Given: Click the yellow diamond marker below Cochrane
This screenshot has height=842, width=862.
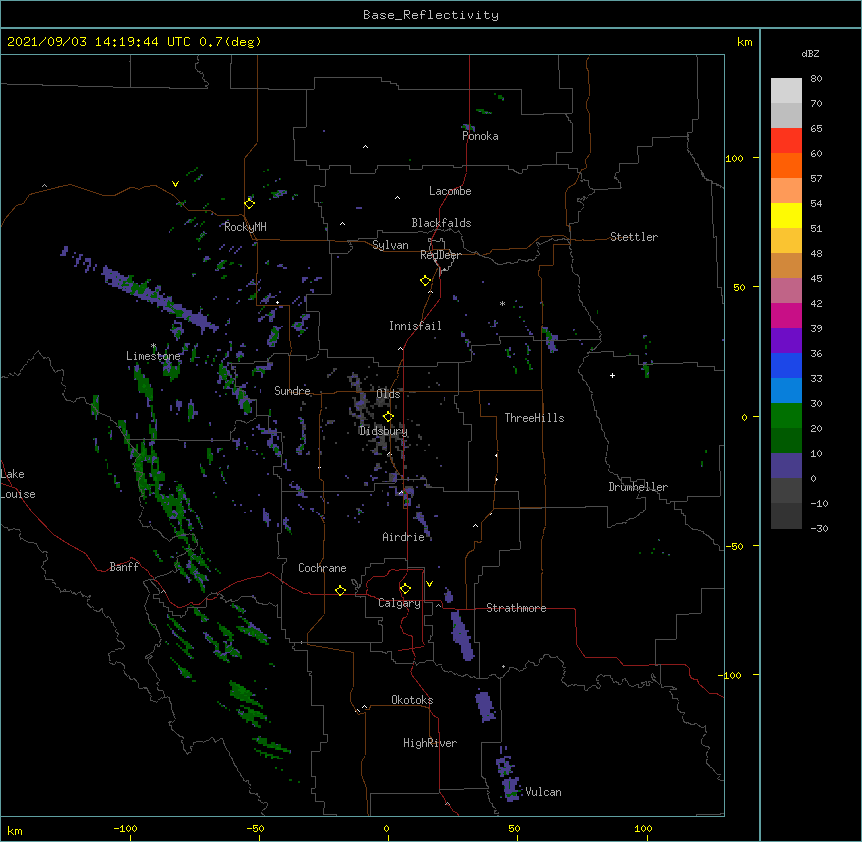Looking at the screenshot, I should [x=340, y=590].
